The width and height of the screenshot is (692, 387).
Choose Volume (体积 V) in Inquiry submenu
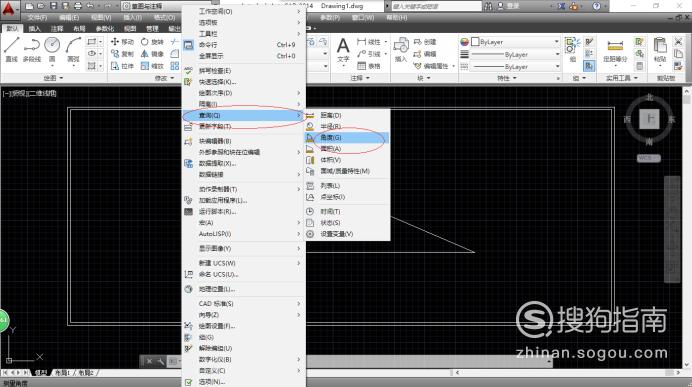(x=347, y=160)
